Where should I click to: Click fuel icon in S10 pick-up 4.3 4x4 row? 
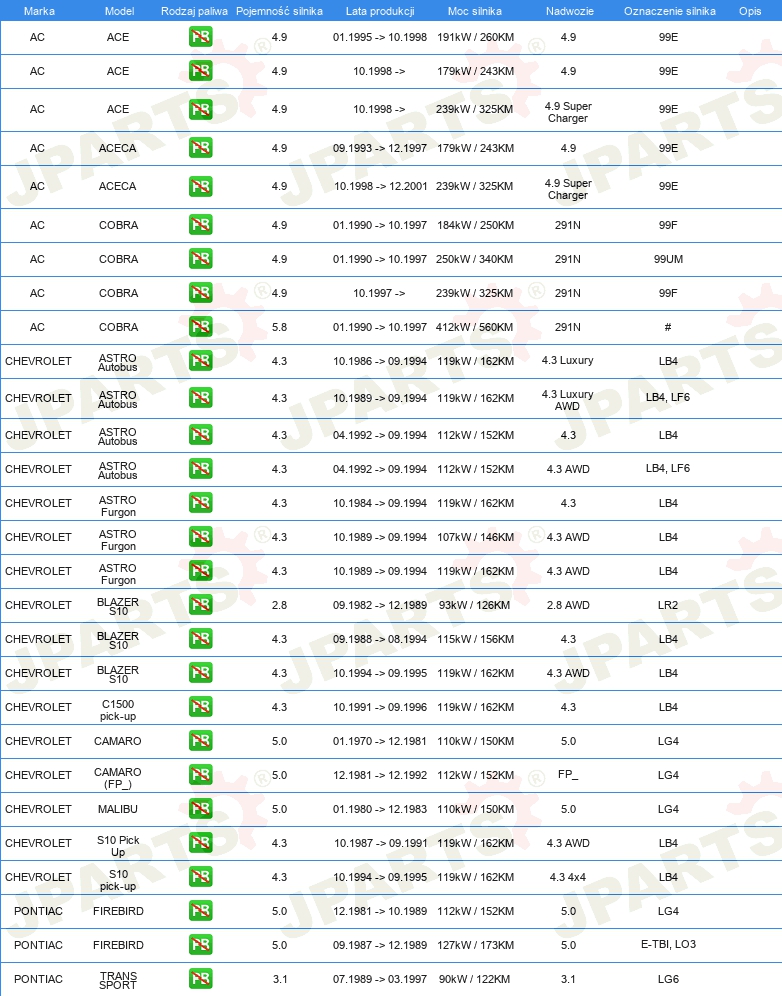click(200, 877)
